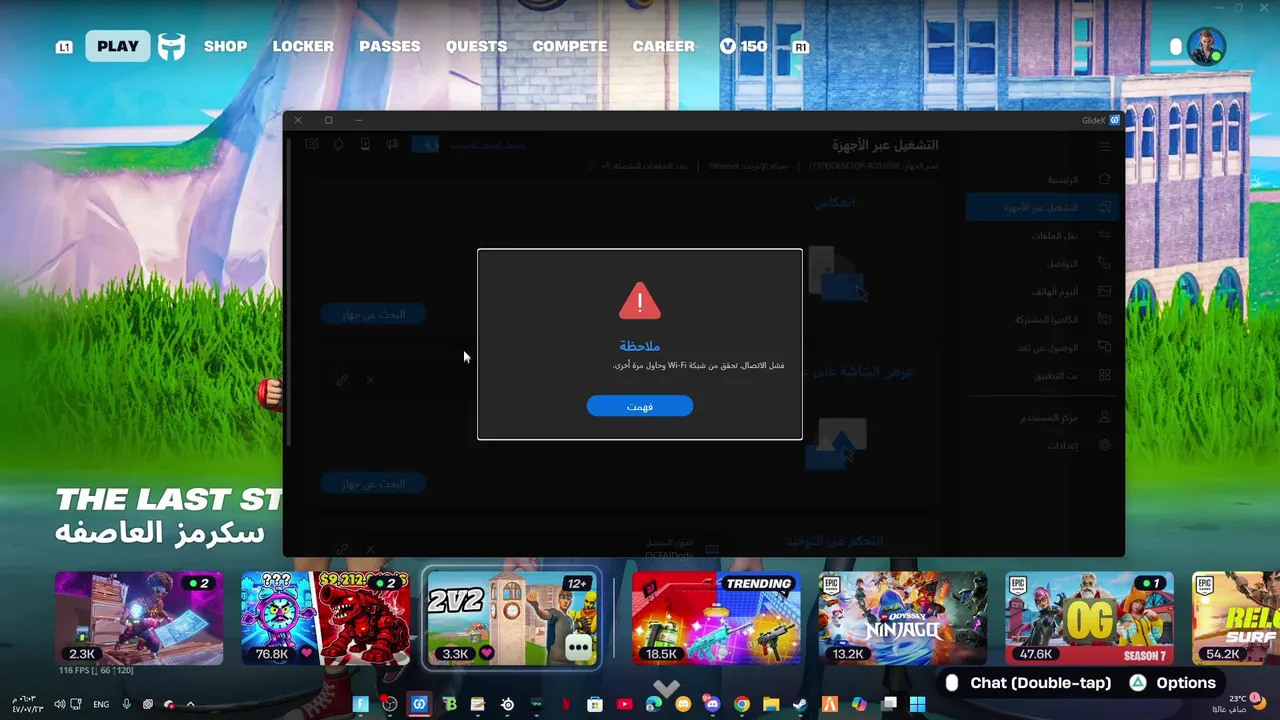Click the link icon in the upper device row

(342, 380)
